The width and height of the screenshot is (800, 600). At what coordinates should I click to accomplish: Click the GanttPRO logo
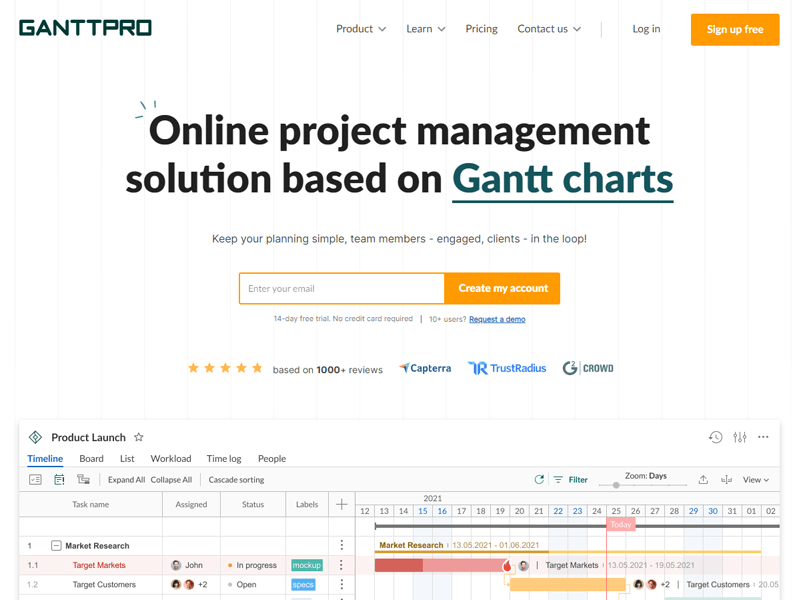(x=85, y=28)
